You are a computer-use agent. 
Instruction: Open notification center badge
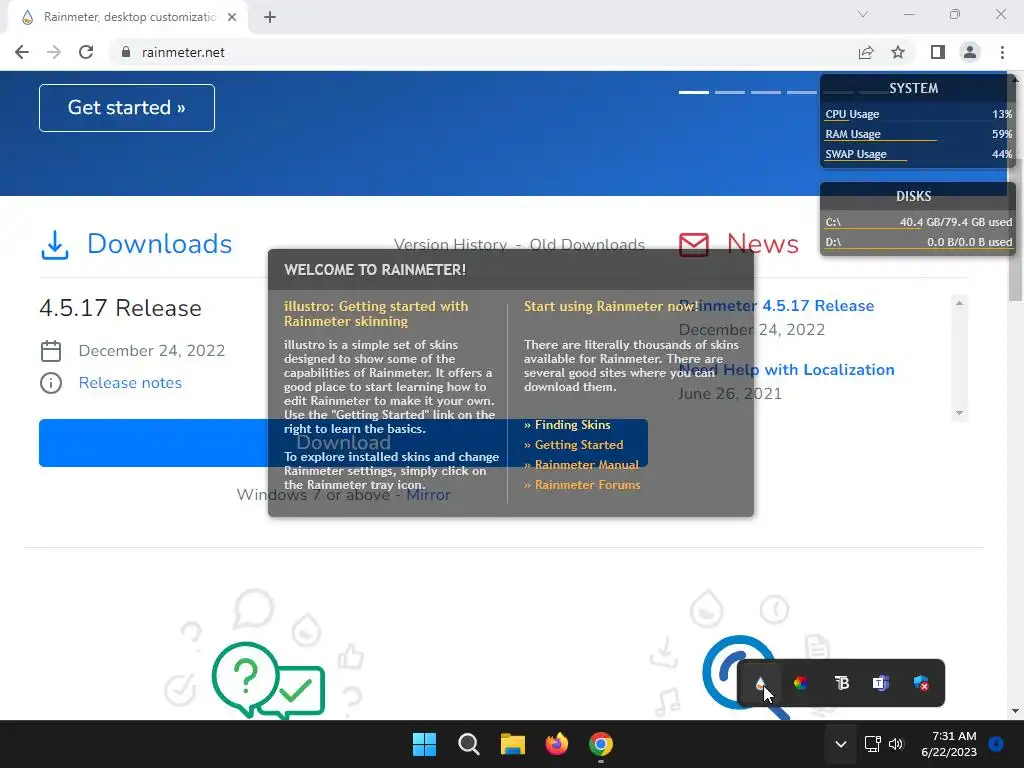click(997, 744)
